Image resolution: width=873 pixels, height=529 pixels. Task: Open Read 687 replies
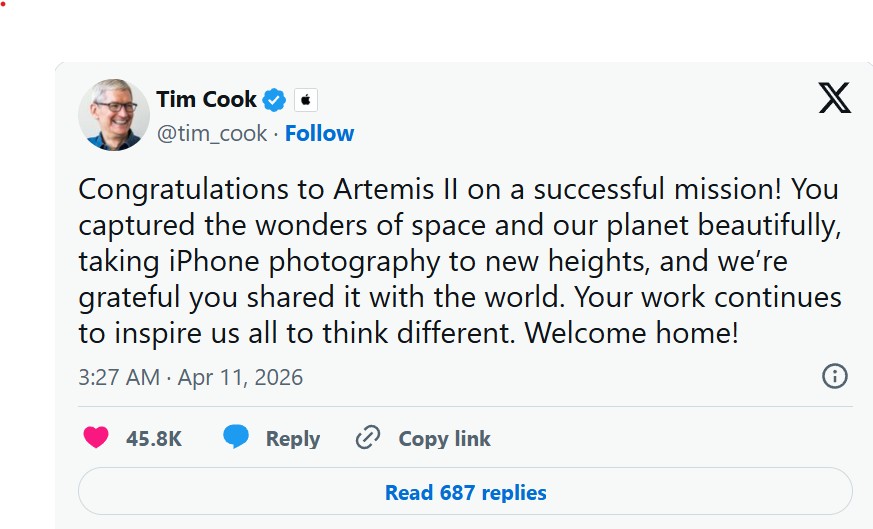point(465,492)
